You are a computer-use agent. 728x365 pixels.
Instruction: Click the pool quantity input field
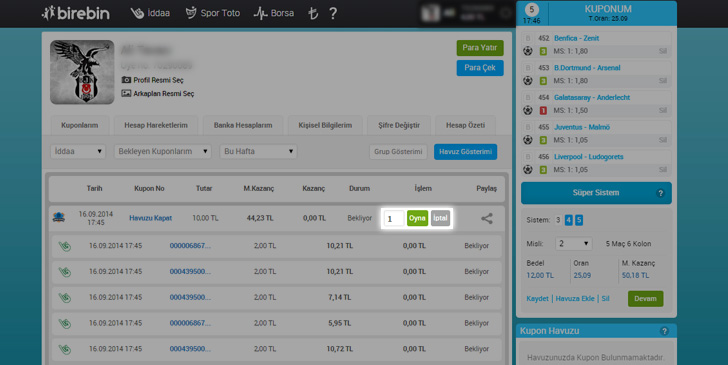pyautogui.click(x=394, y=218)
